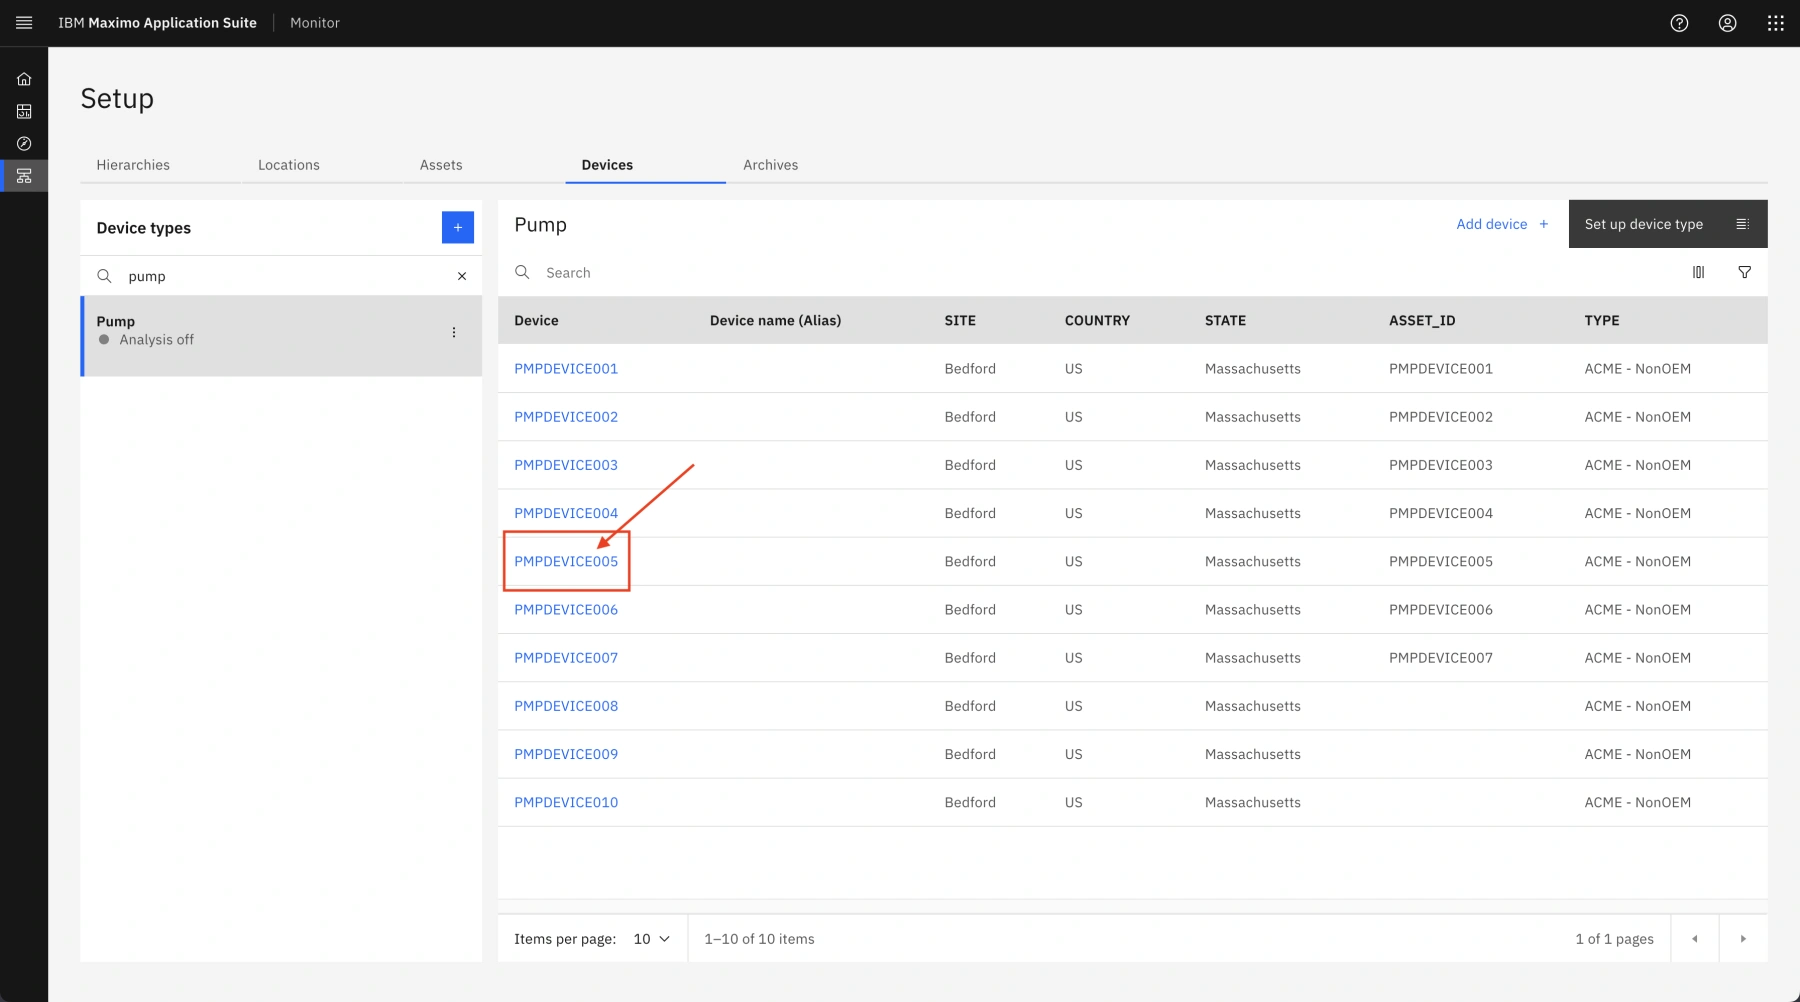Add a new device type with plus button
The width and height of the screenshot is (1800, 1002).
point(457,227)
